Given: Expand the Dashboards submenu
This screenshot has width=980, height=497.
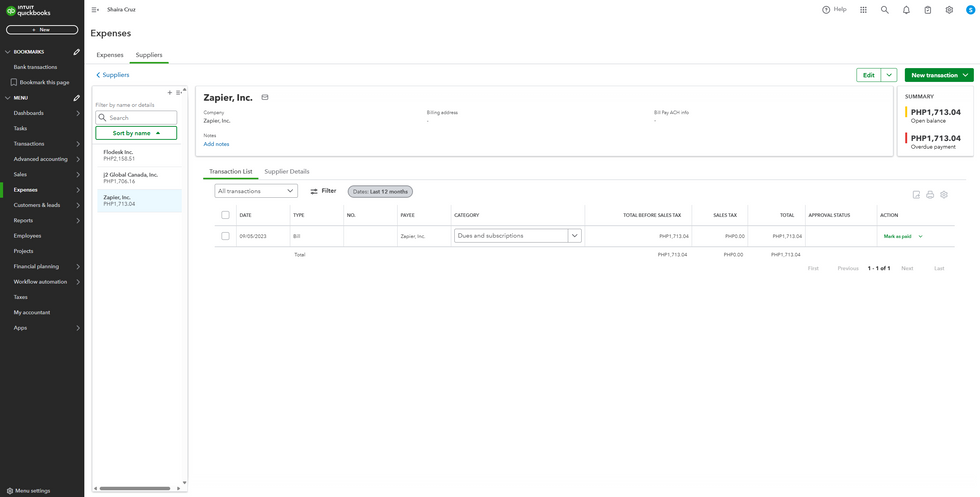Looking at the screenshot, I should pos(78,113).
